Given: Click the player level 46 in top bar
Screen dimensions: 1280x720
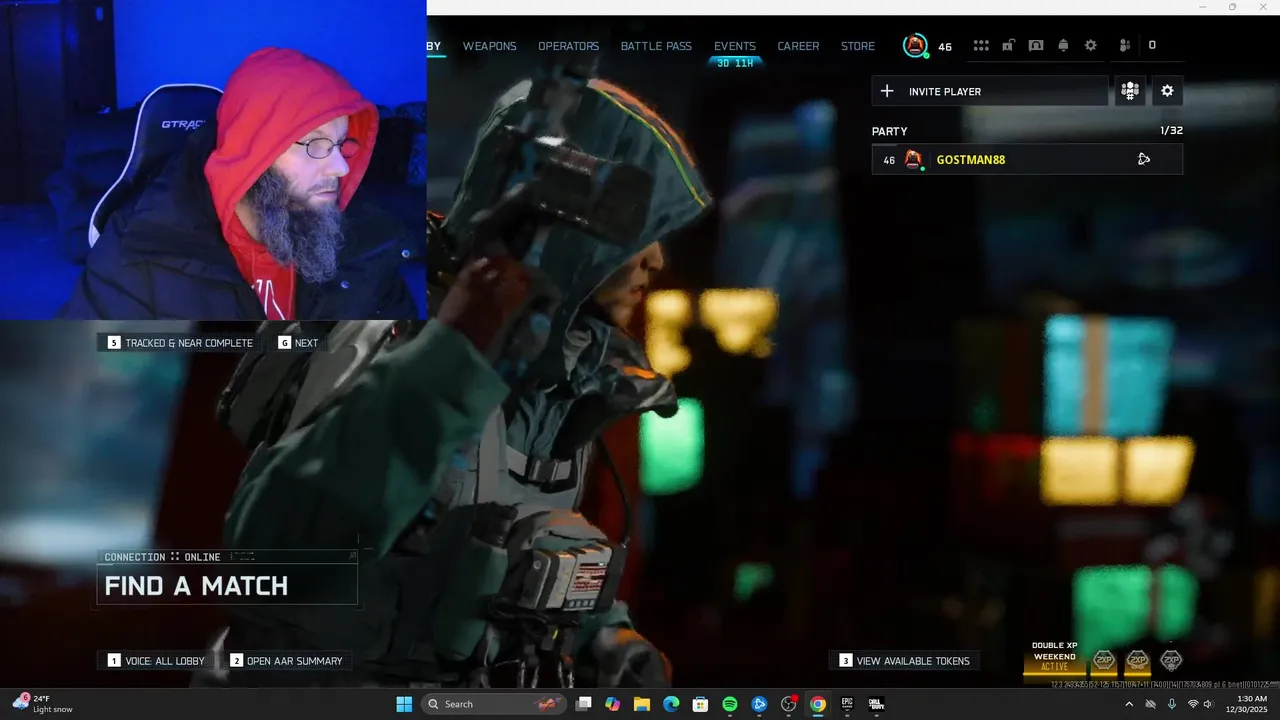Looking at the screenshot, I should 945,47.
